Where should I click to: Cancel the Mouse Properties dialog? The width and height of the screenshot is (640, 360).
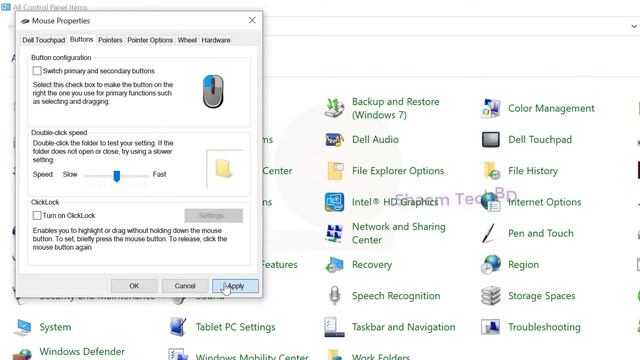click(x=185, y=286)
